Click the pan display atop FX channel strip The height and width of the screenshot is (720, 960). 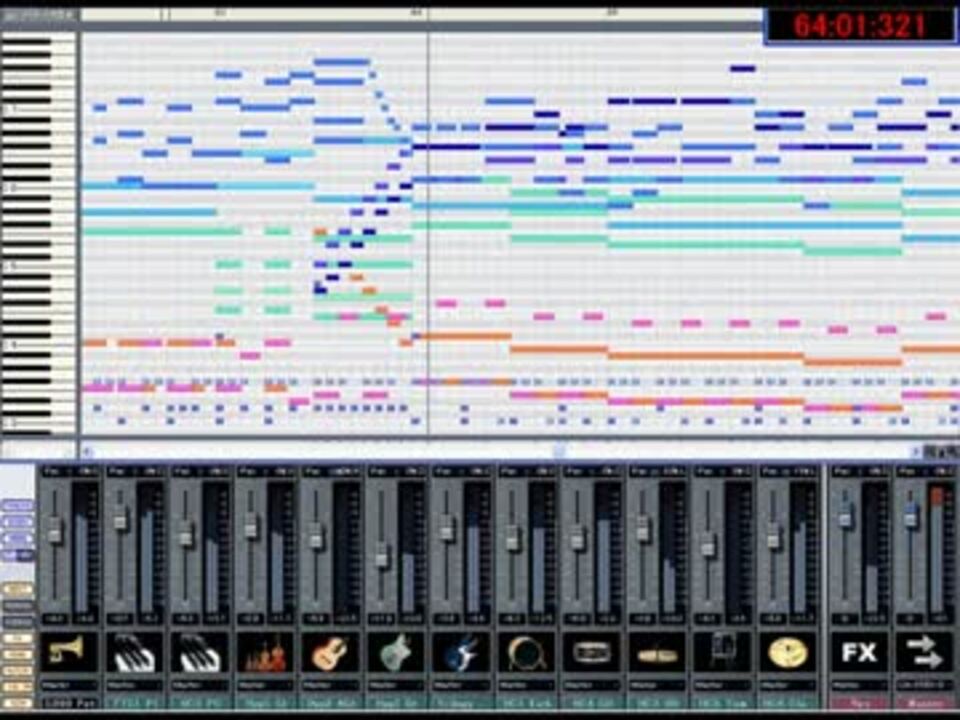point(860,471)
